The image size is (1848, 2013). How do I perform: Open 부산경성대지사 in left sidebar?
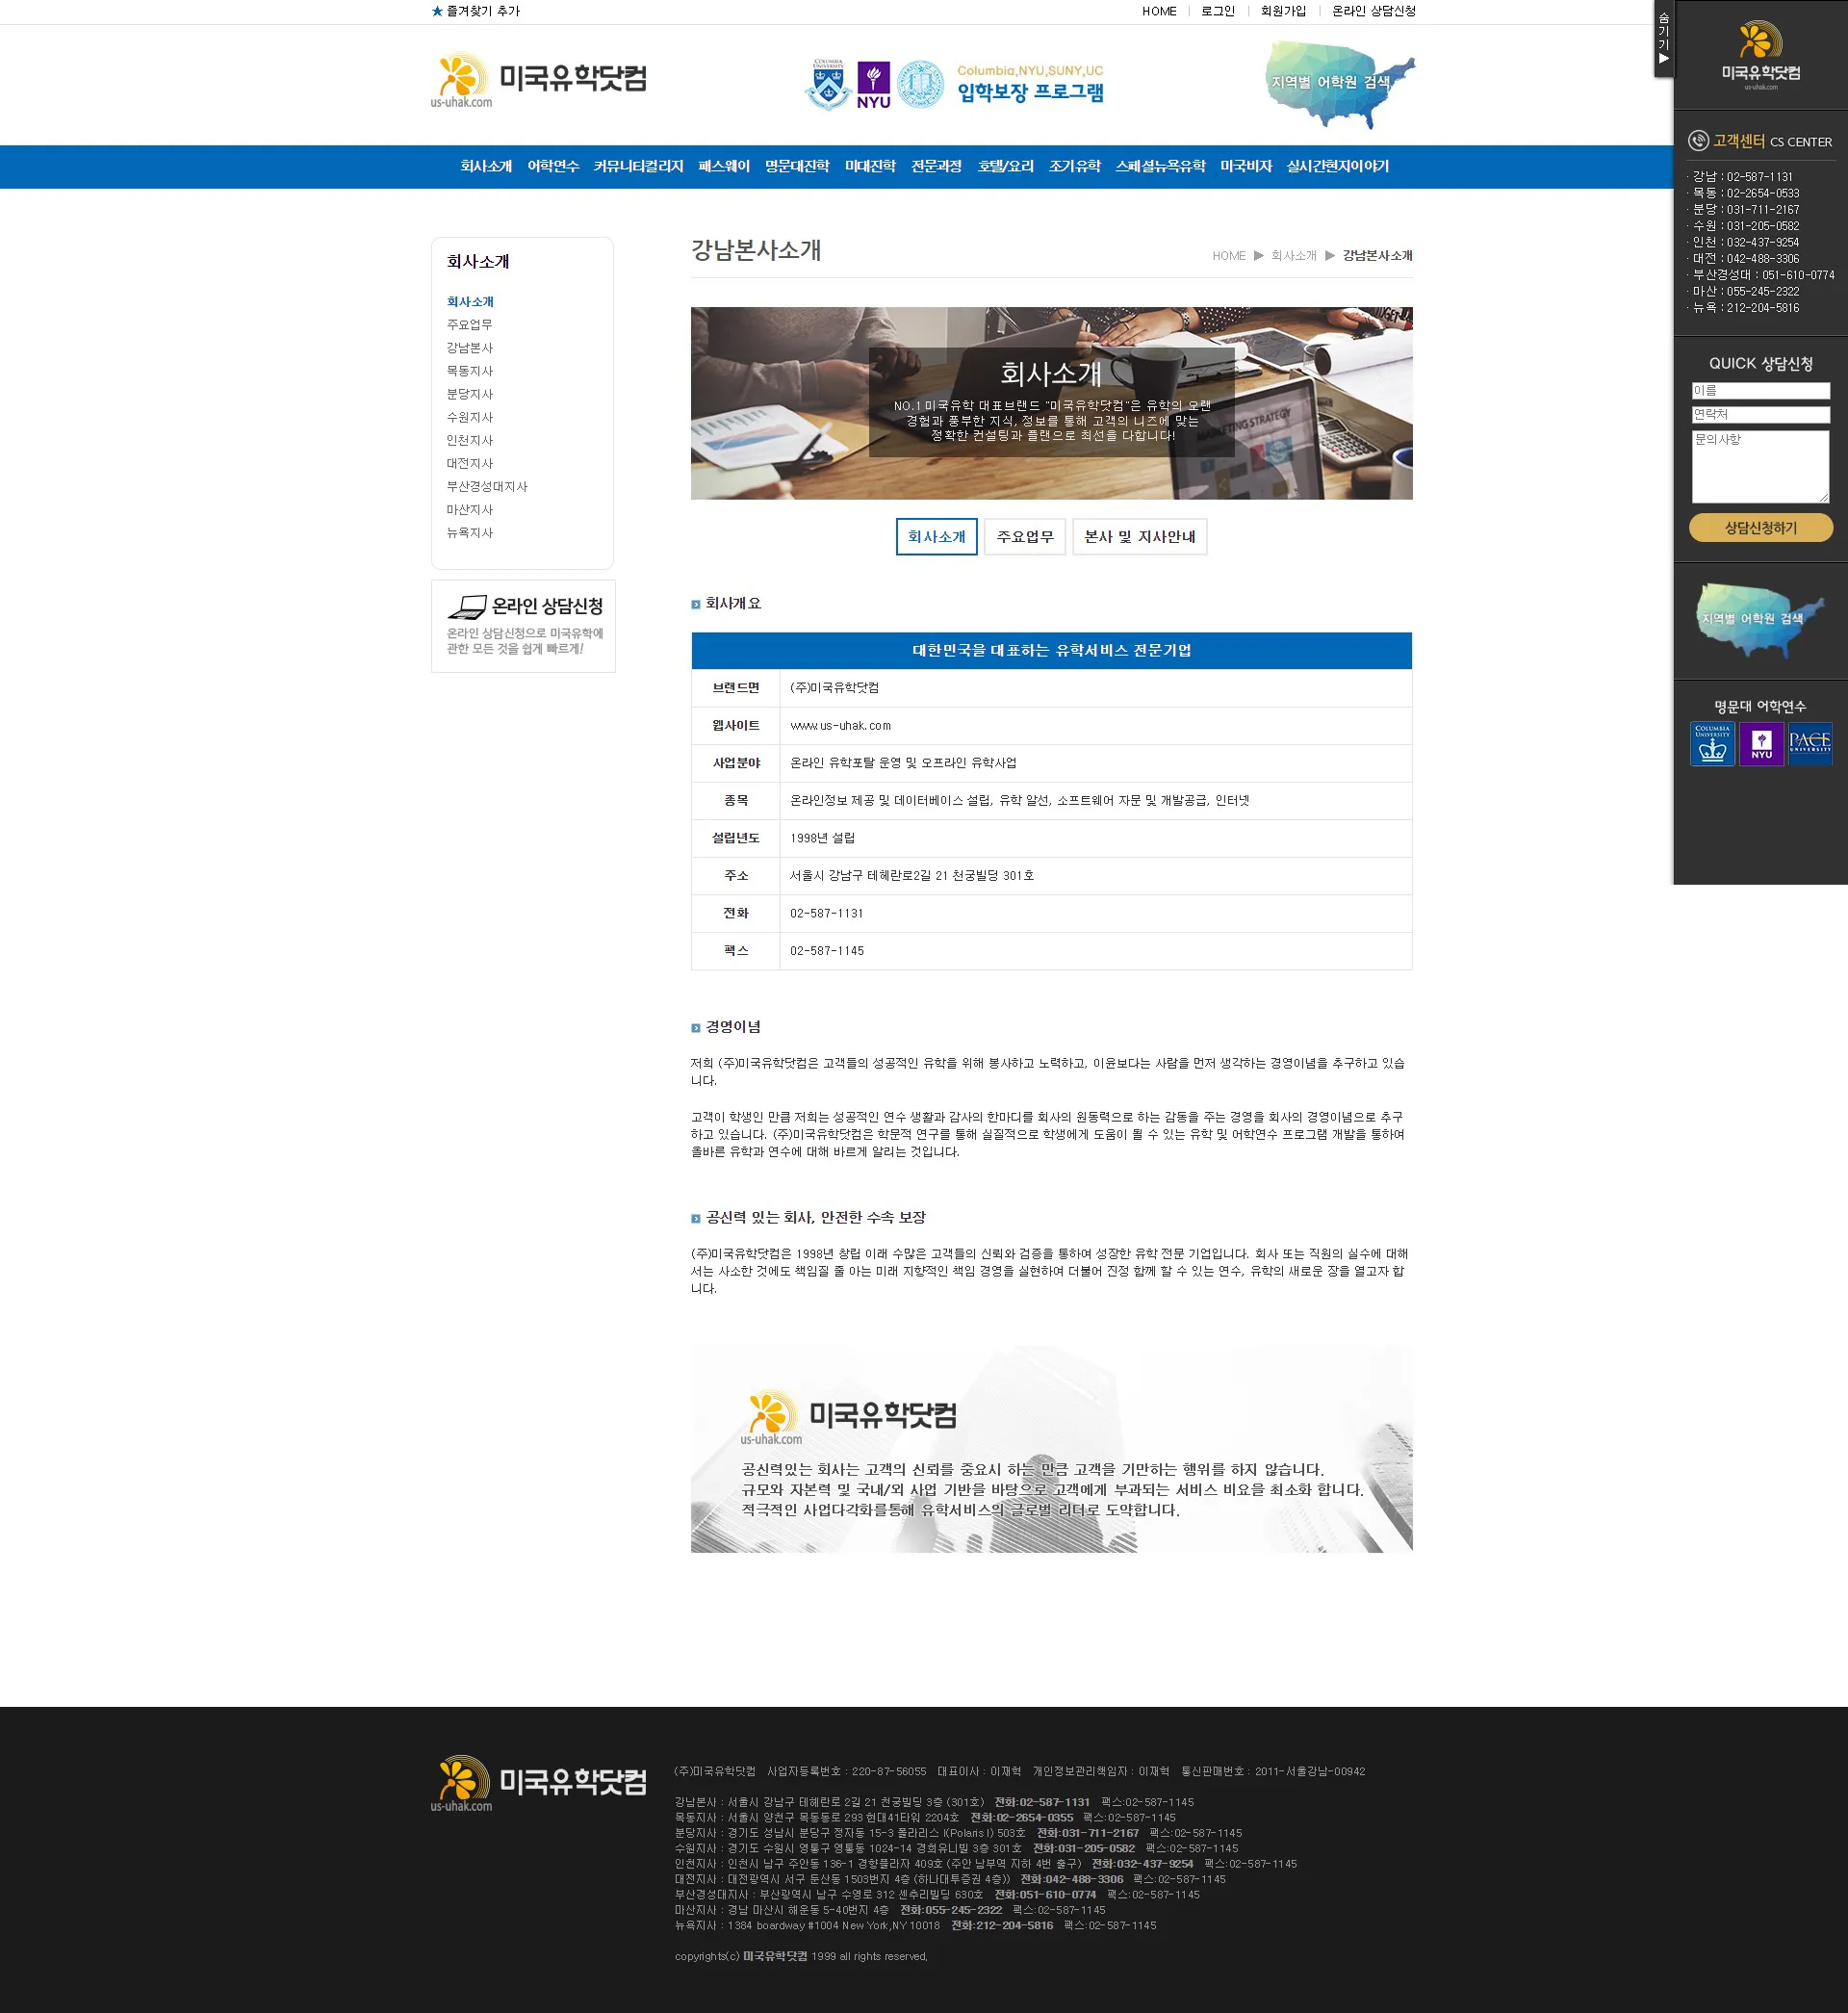click(487, 486)
